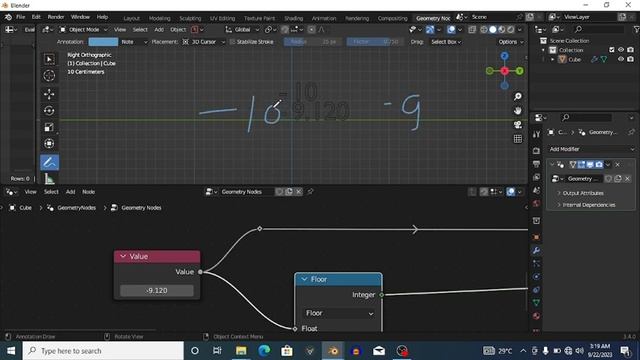
Task: Open the Object Data green triangle tab
Action: (536, 303)
